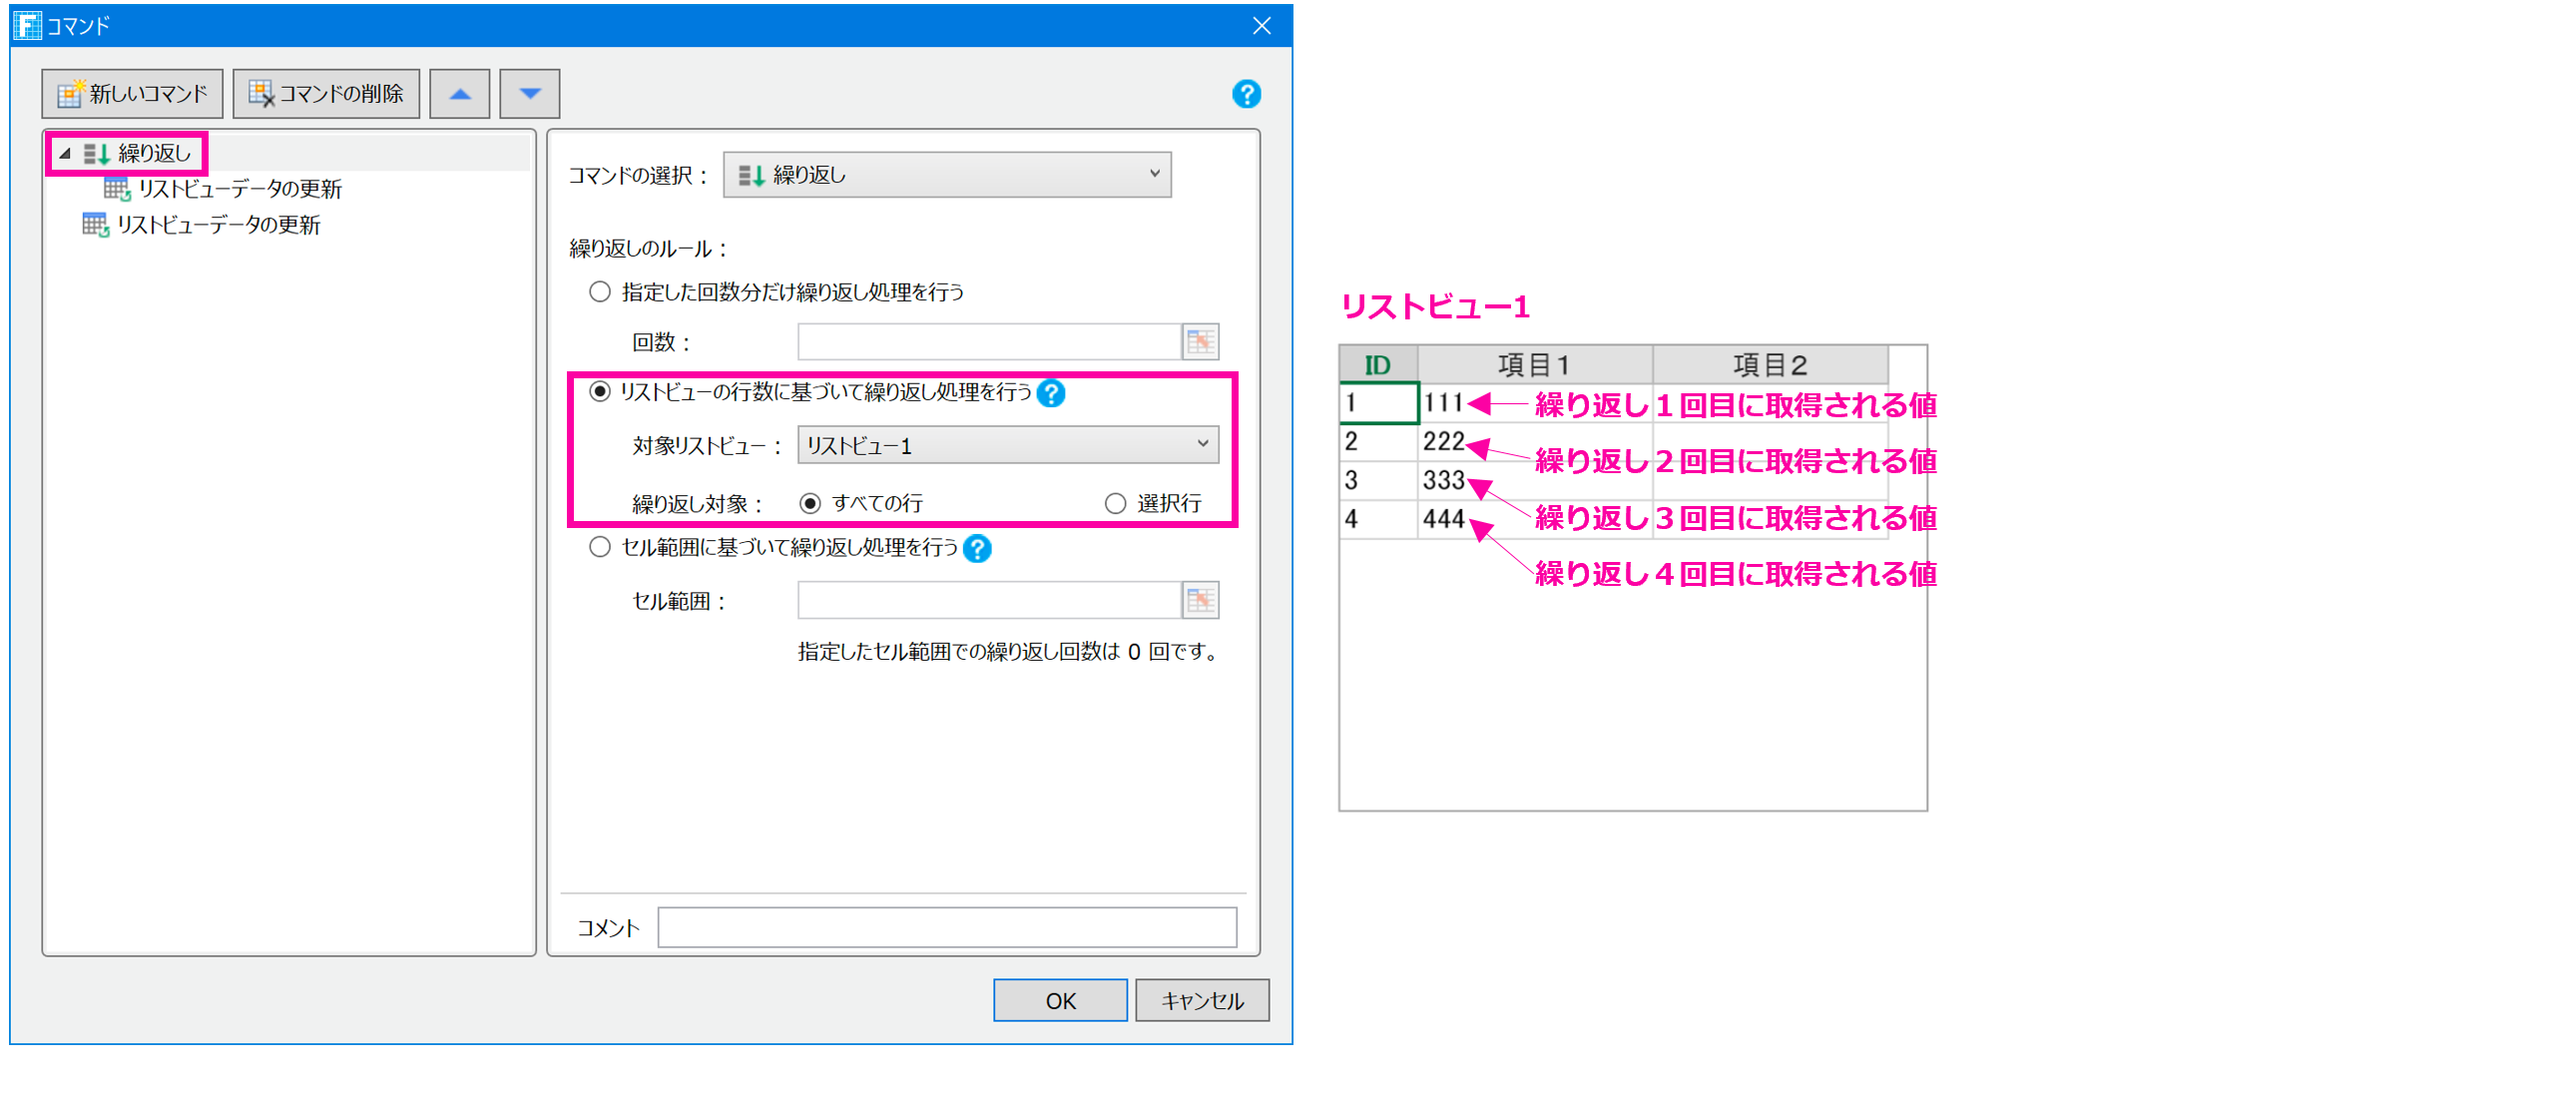Click the 新しいコマンド button
The height and width of the screenshot is (1095, 2576).
[132, 94]
